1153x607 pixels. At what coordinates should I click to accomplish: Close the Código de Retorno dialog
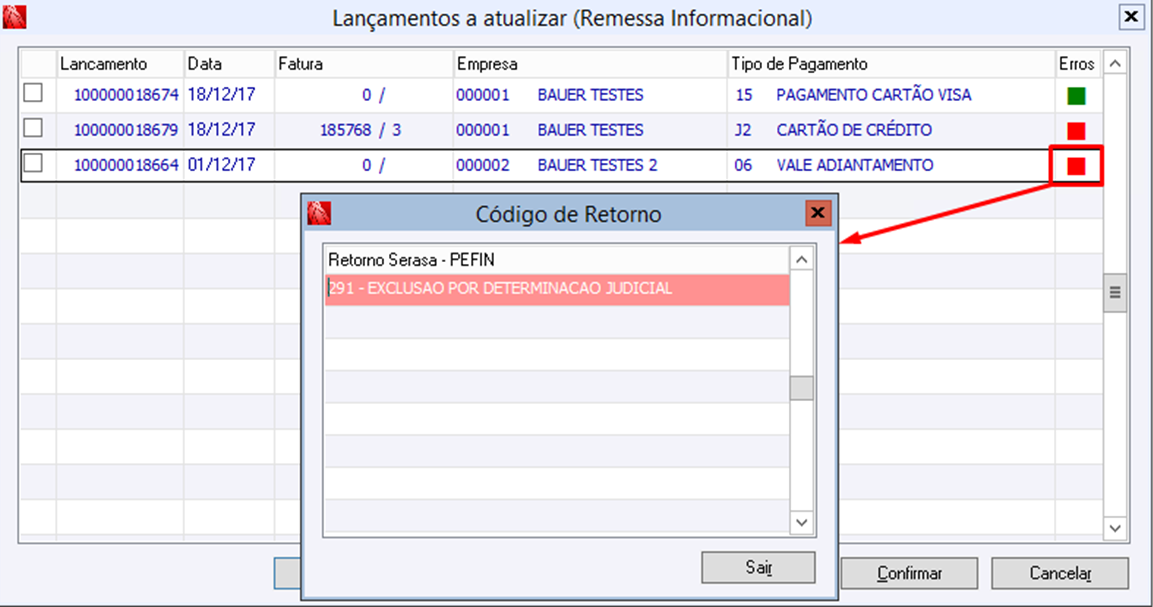click(x=818, y=213)
